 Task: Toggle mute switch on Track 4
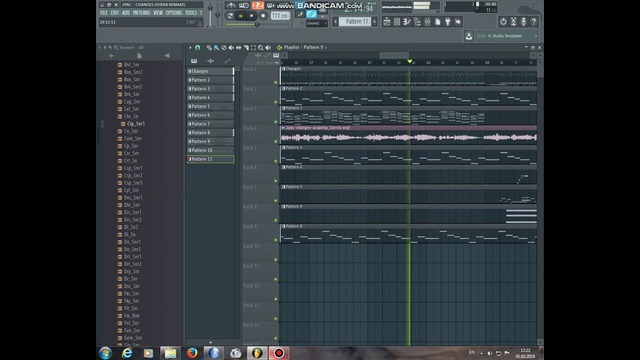pos(276,142)
